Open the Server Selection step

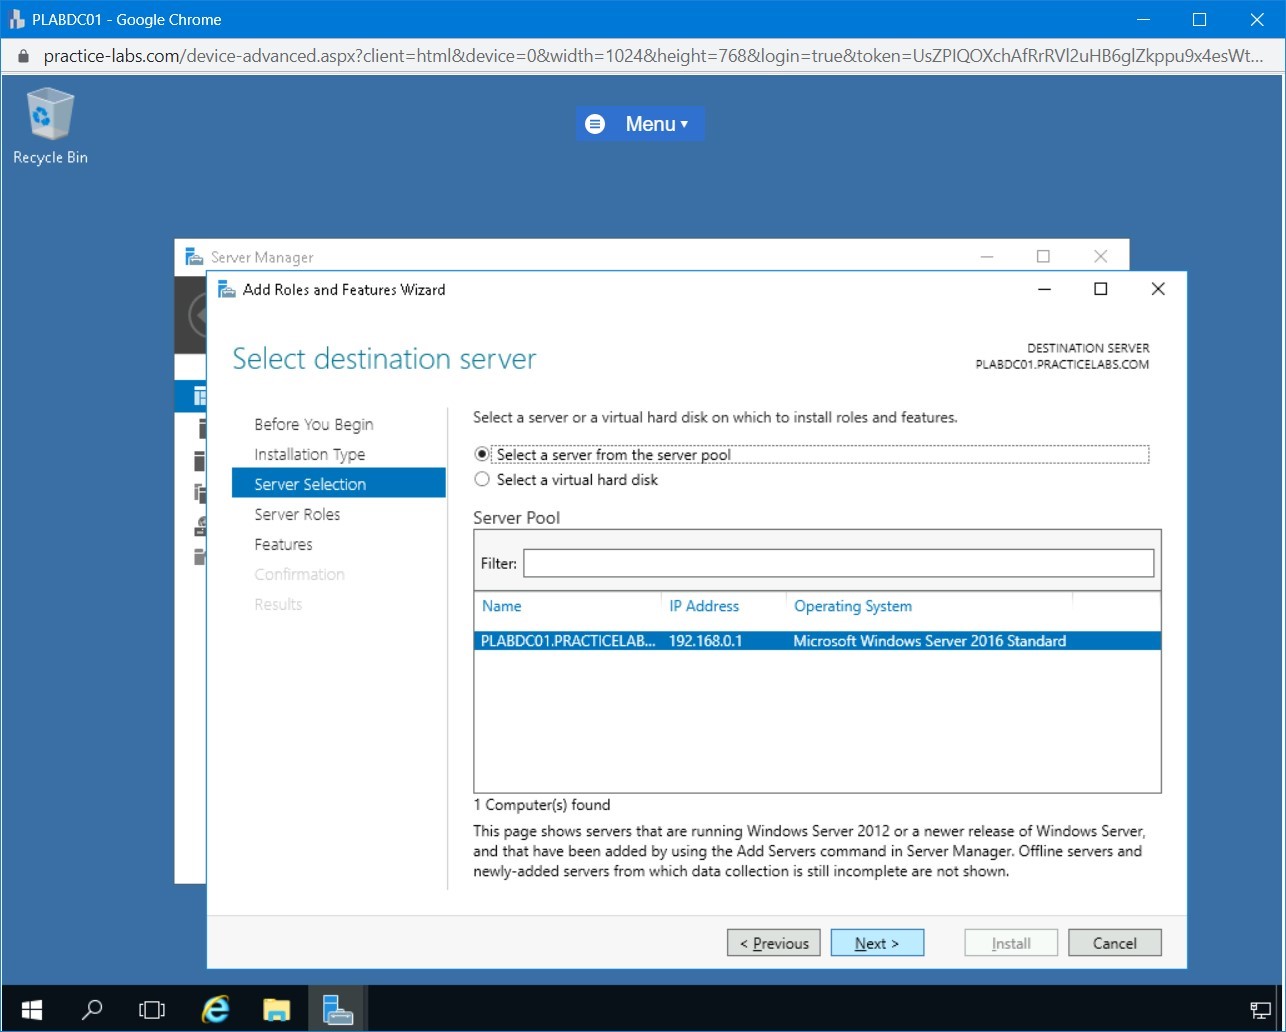click(x=338, y=483)
